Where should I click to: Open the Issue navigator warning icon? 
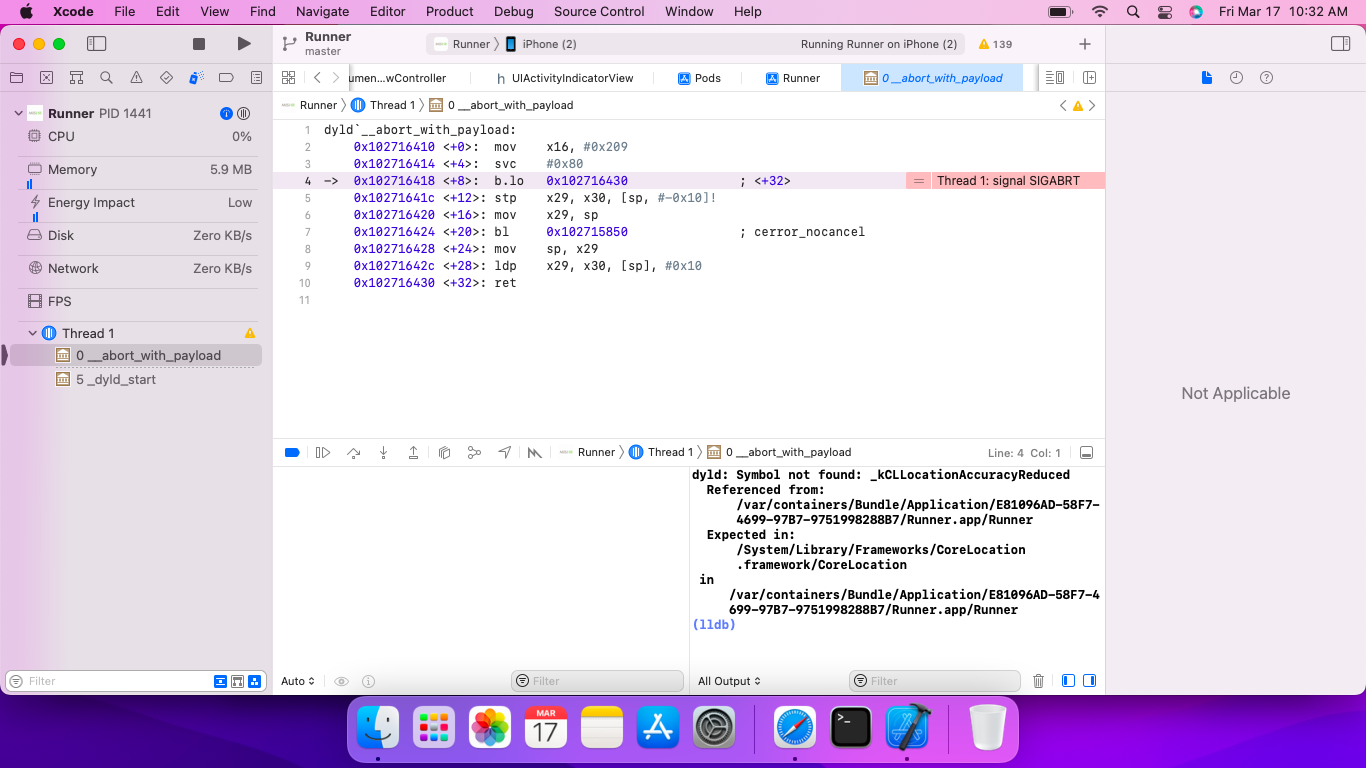coord(136,78)
